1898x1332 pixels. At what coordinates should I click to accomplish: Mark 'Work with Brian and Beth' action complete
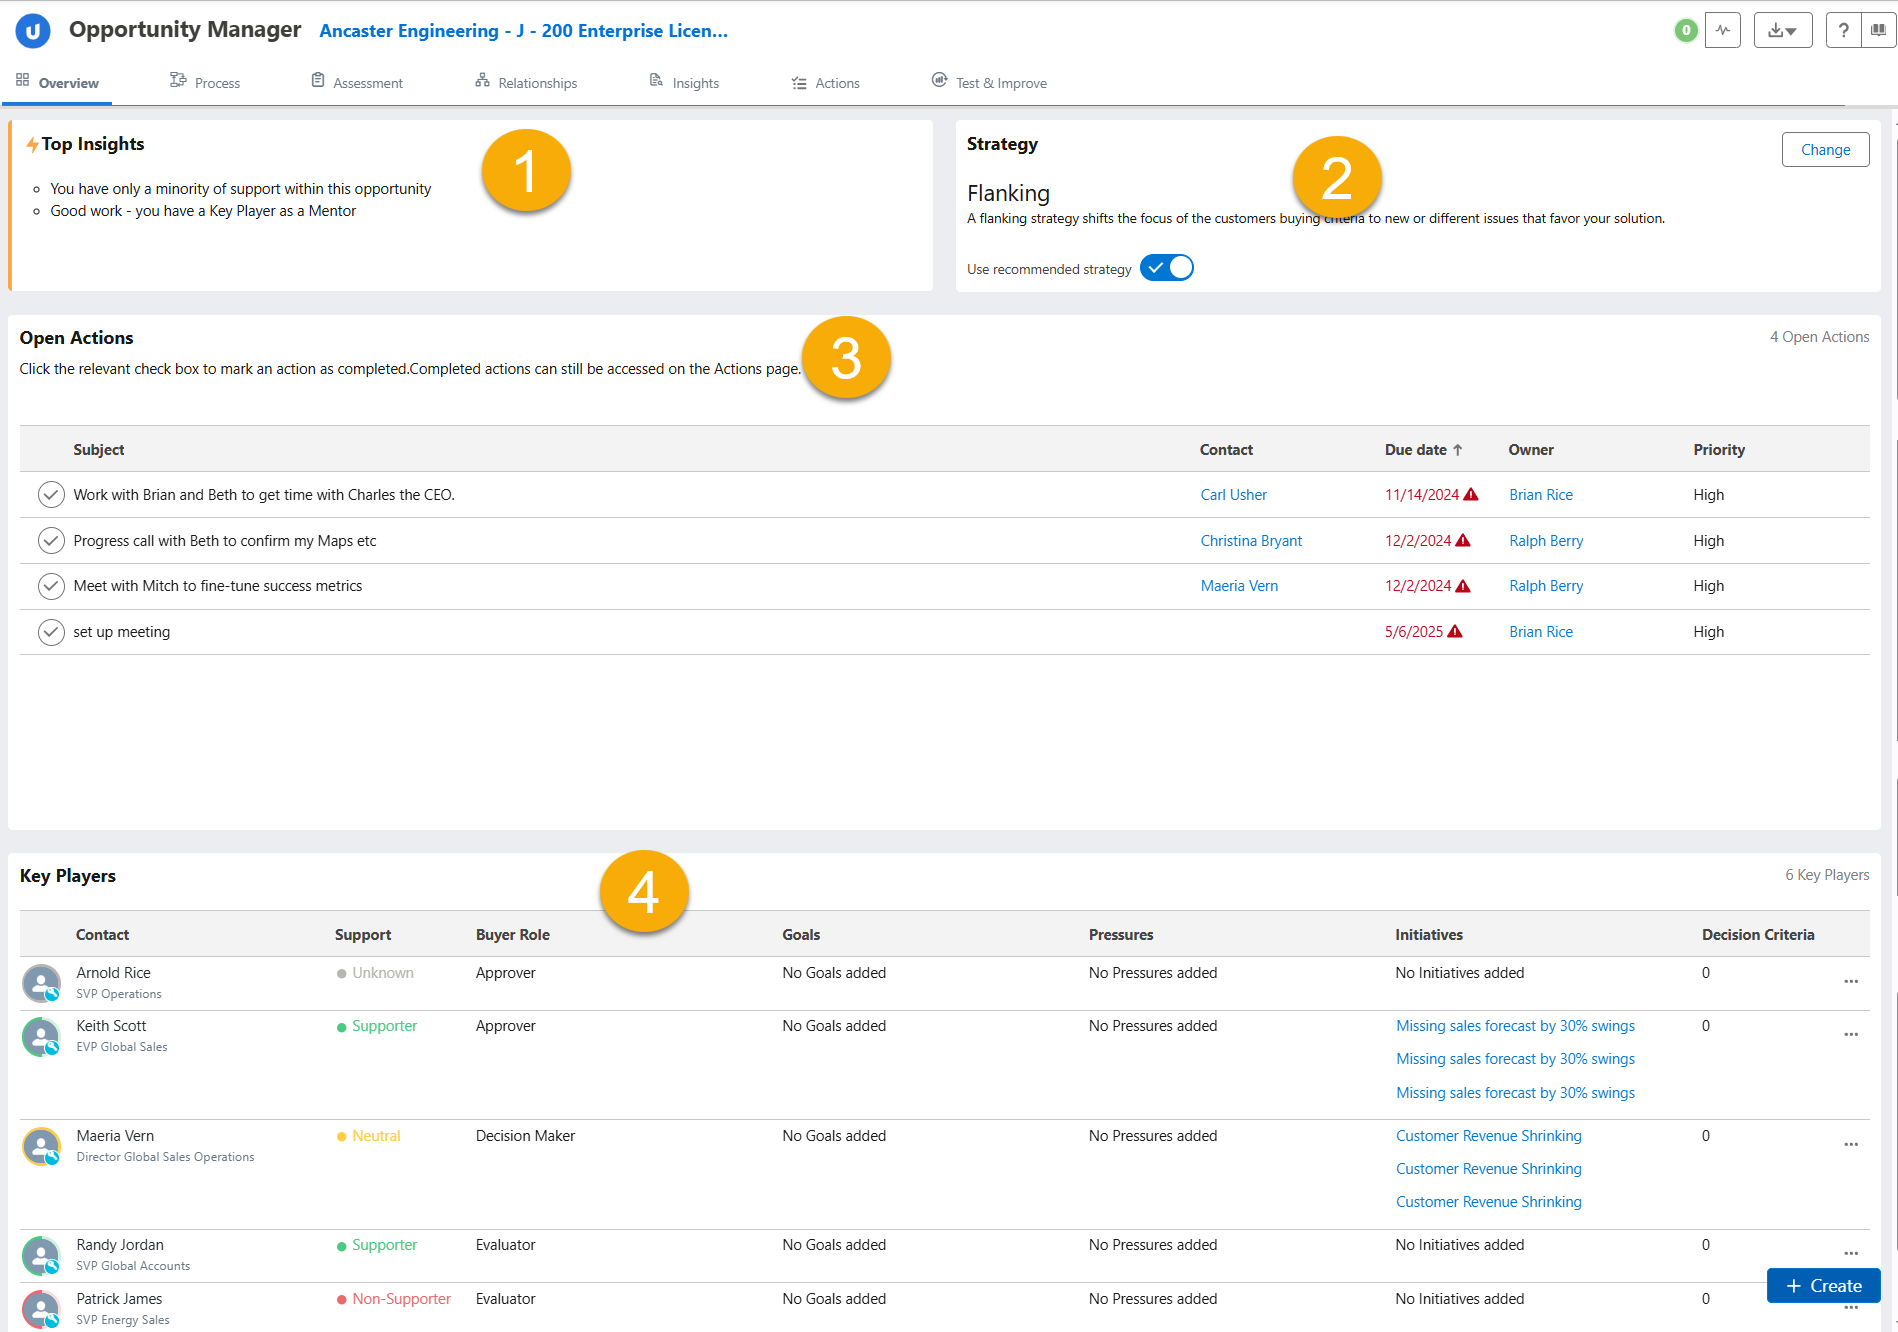pyautogui.click(x=51, y=495)
